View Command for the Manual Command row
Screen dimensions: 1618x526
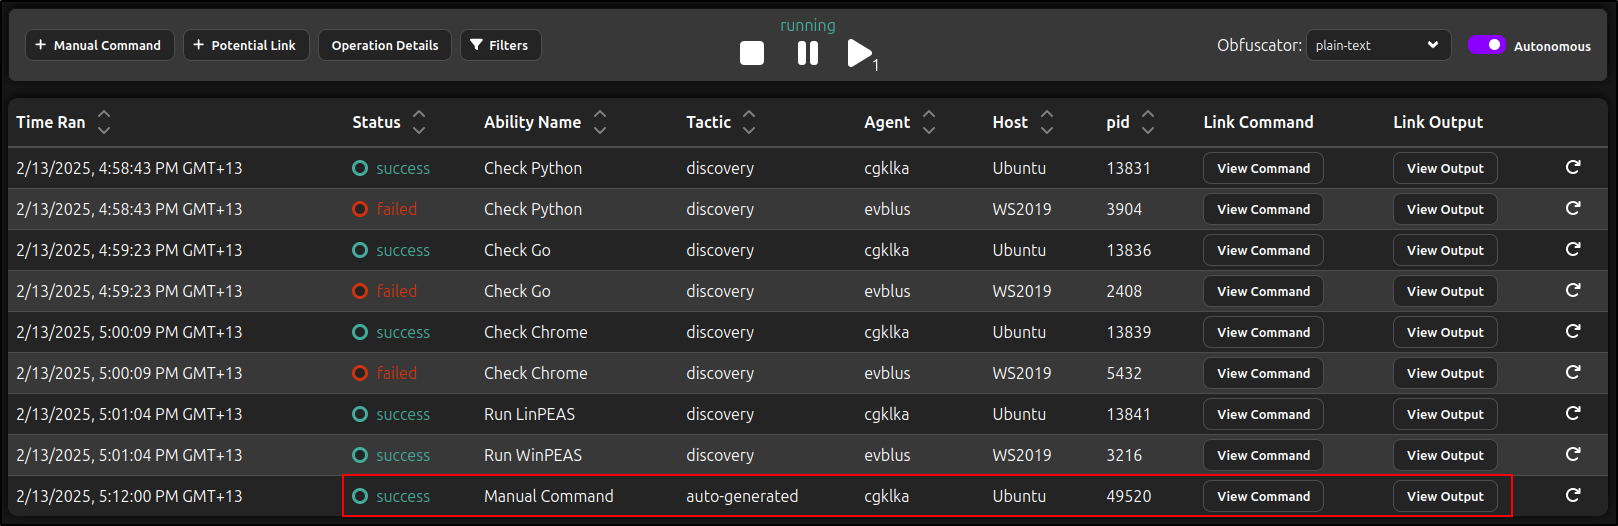pyautogui.click(x=1263, y=496)
